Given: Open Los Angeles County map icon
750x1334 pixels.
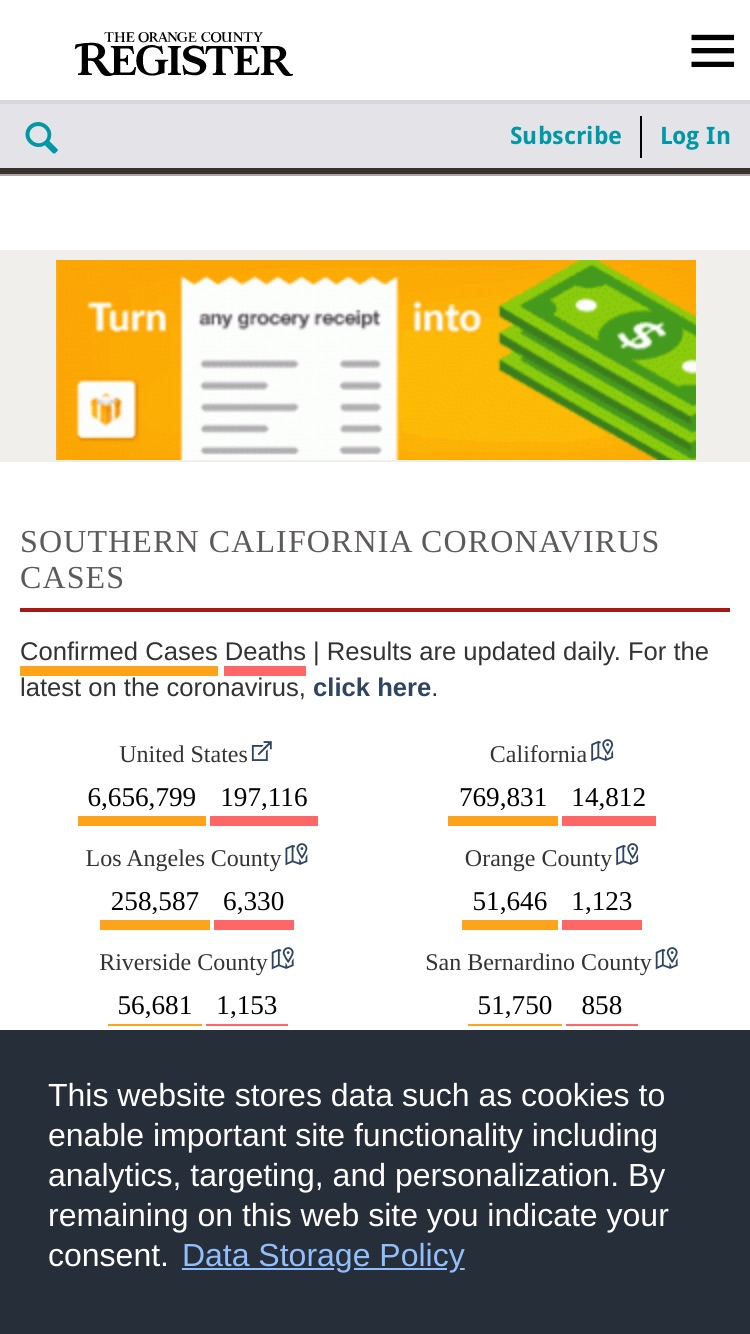Looking at the screenshot, I should point(297,856).
